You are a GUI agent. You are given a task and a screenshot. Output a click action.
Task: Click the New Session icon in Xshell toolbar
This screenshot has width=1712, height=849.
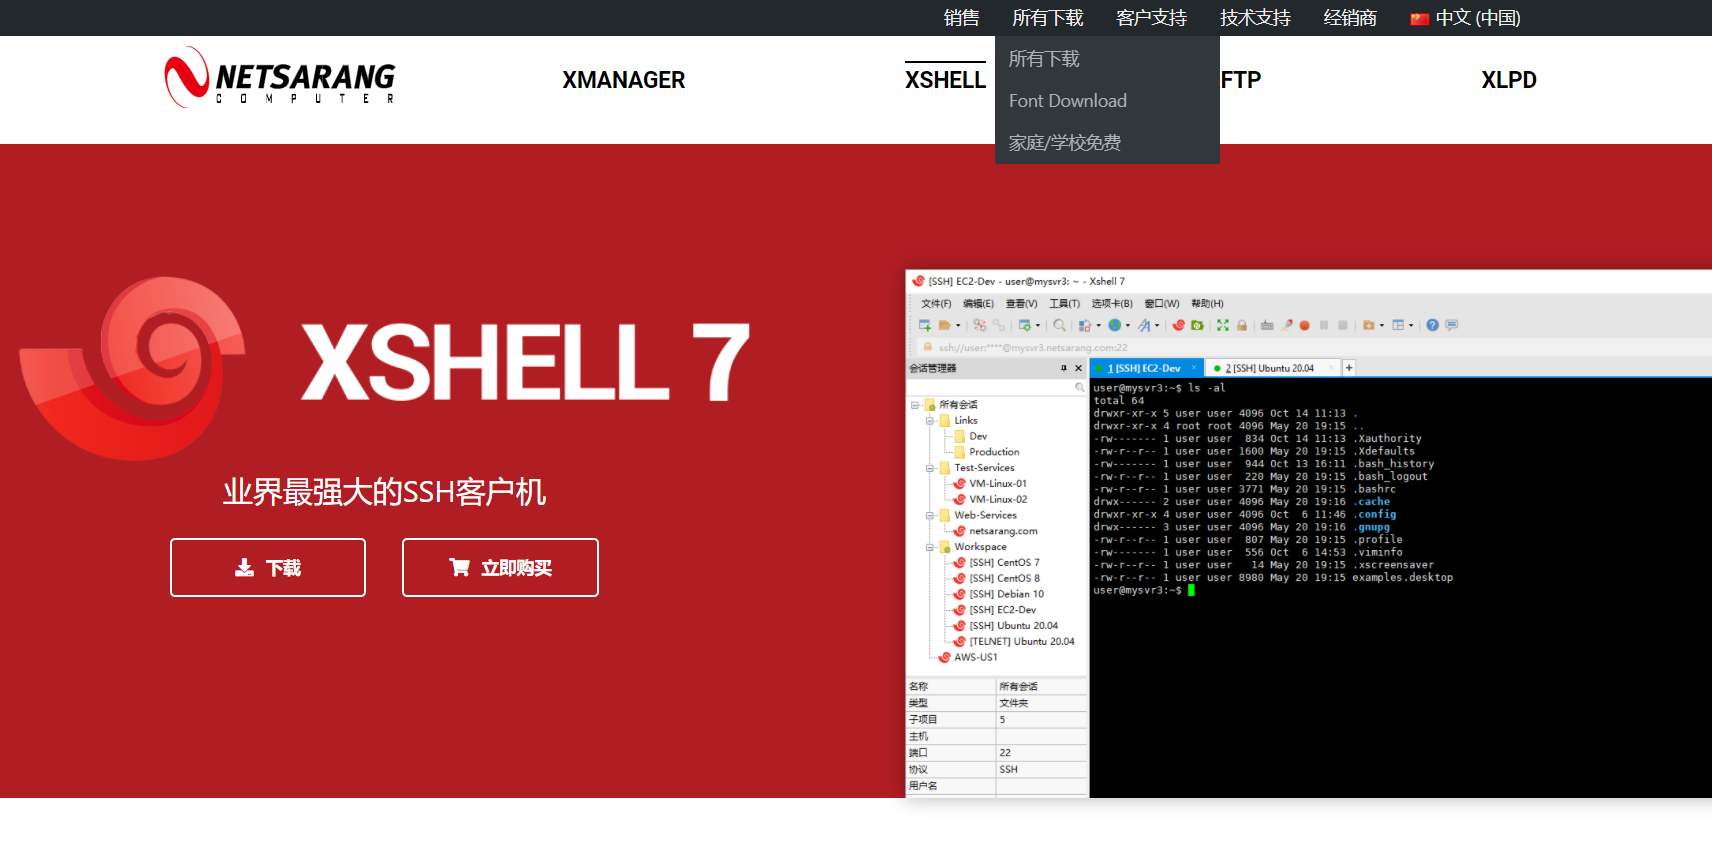tap(925, 325)
